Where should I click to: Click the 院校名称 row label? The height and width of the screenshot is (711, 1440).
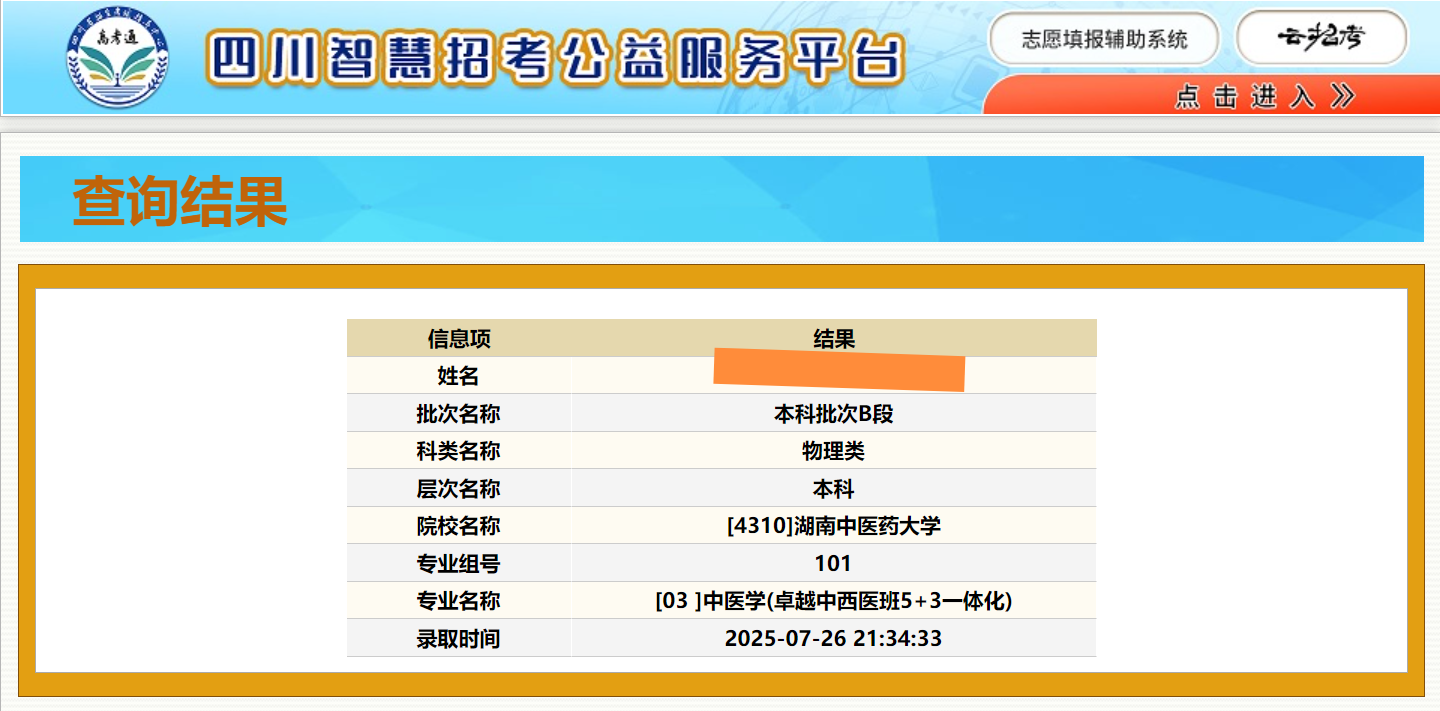point(459,526)
